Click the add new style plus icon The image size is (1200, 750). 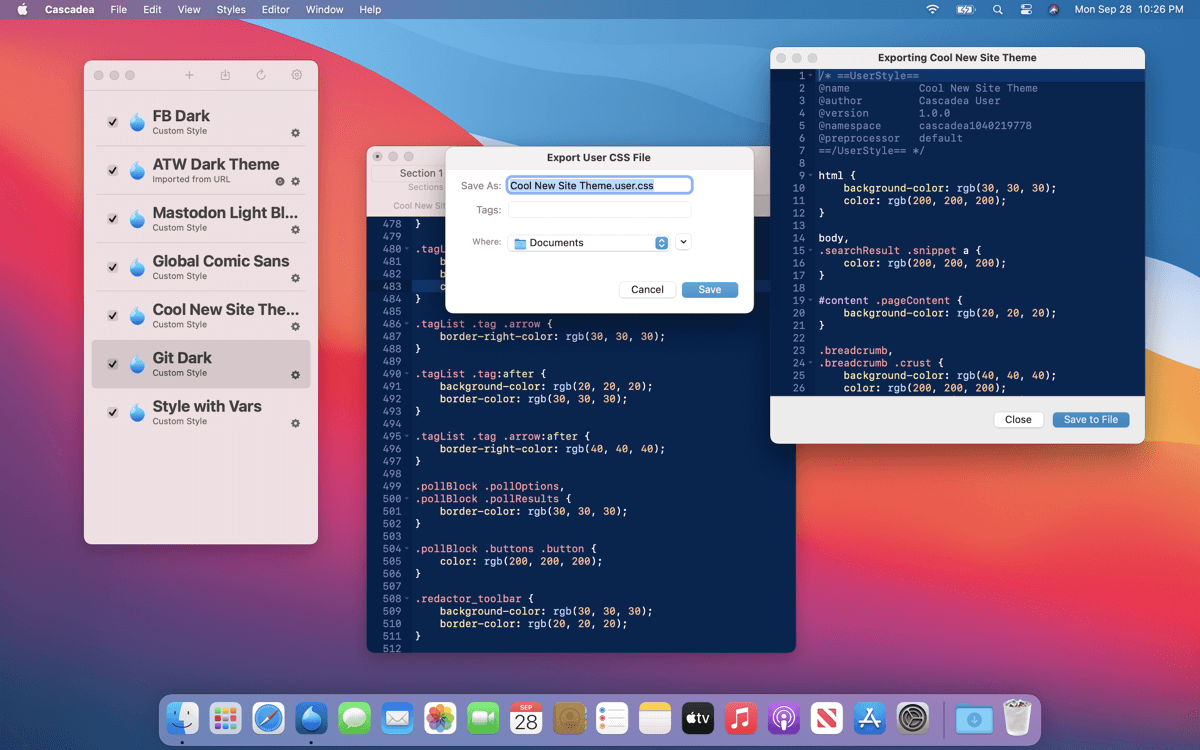coord(190,75)
